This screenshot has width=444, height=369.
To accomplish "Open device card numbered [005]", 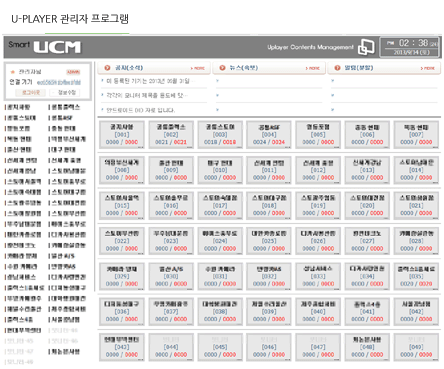I will (318, 135).
